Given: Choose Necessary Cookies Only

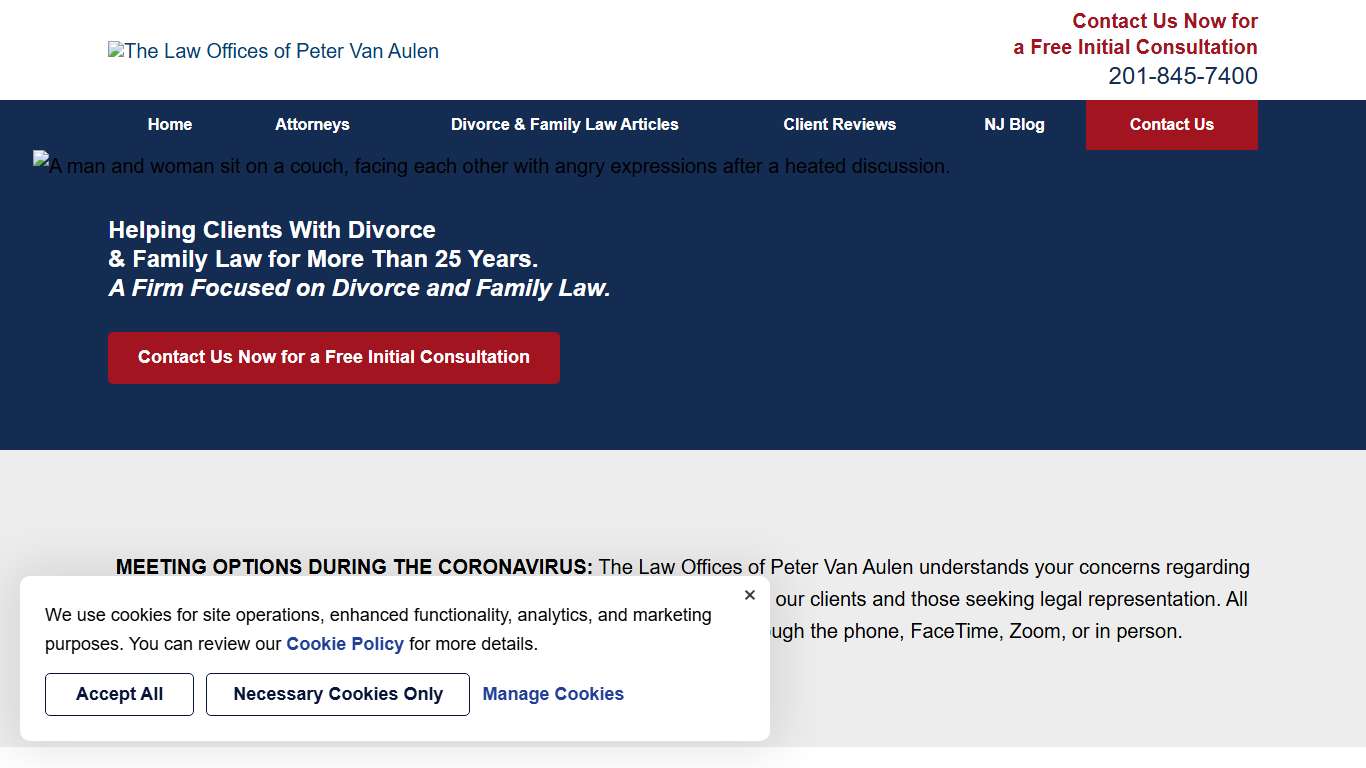Looking at the screenshot, I should (338, 694).
